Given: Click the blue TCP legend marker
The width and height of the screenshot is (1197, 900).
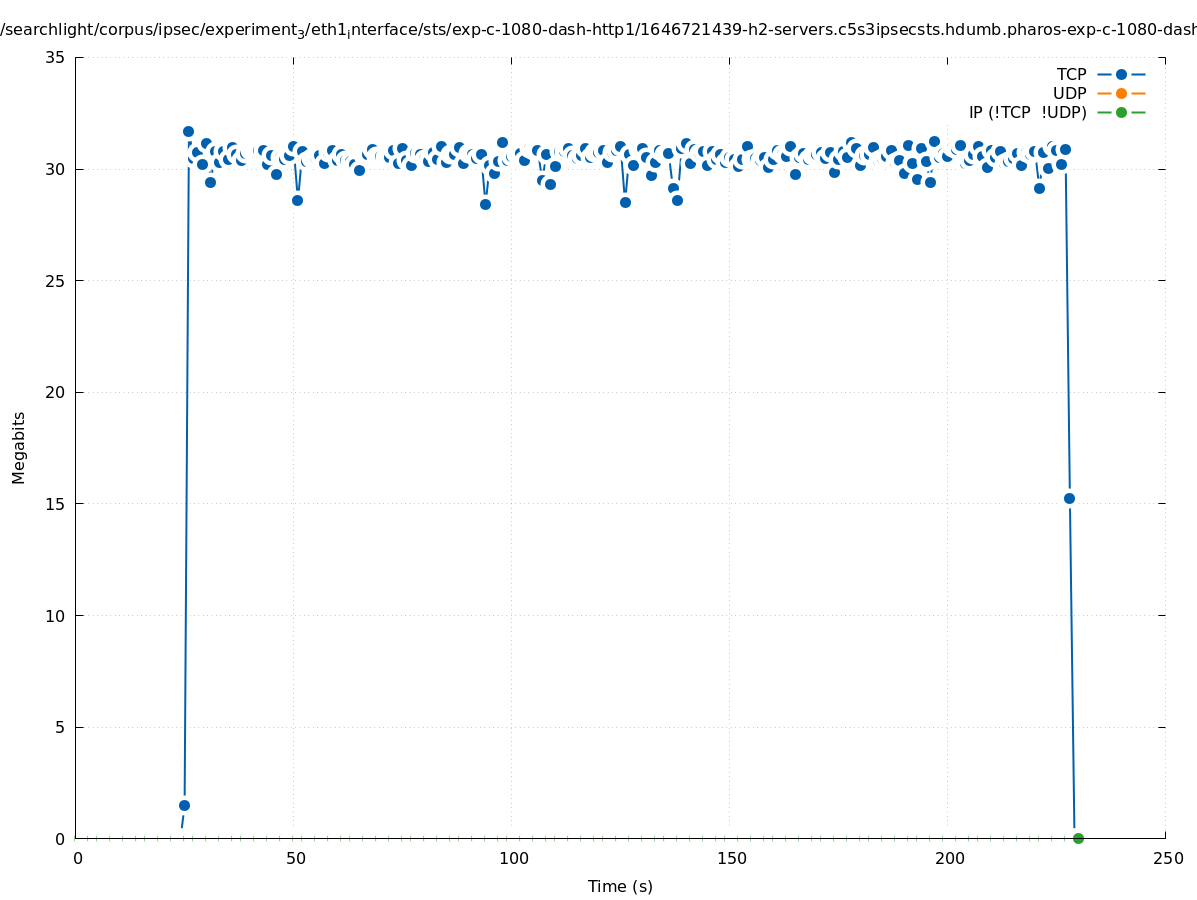Looking at the screenshot, I should 1121,74.
